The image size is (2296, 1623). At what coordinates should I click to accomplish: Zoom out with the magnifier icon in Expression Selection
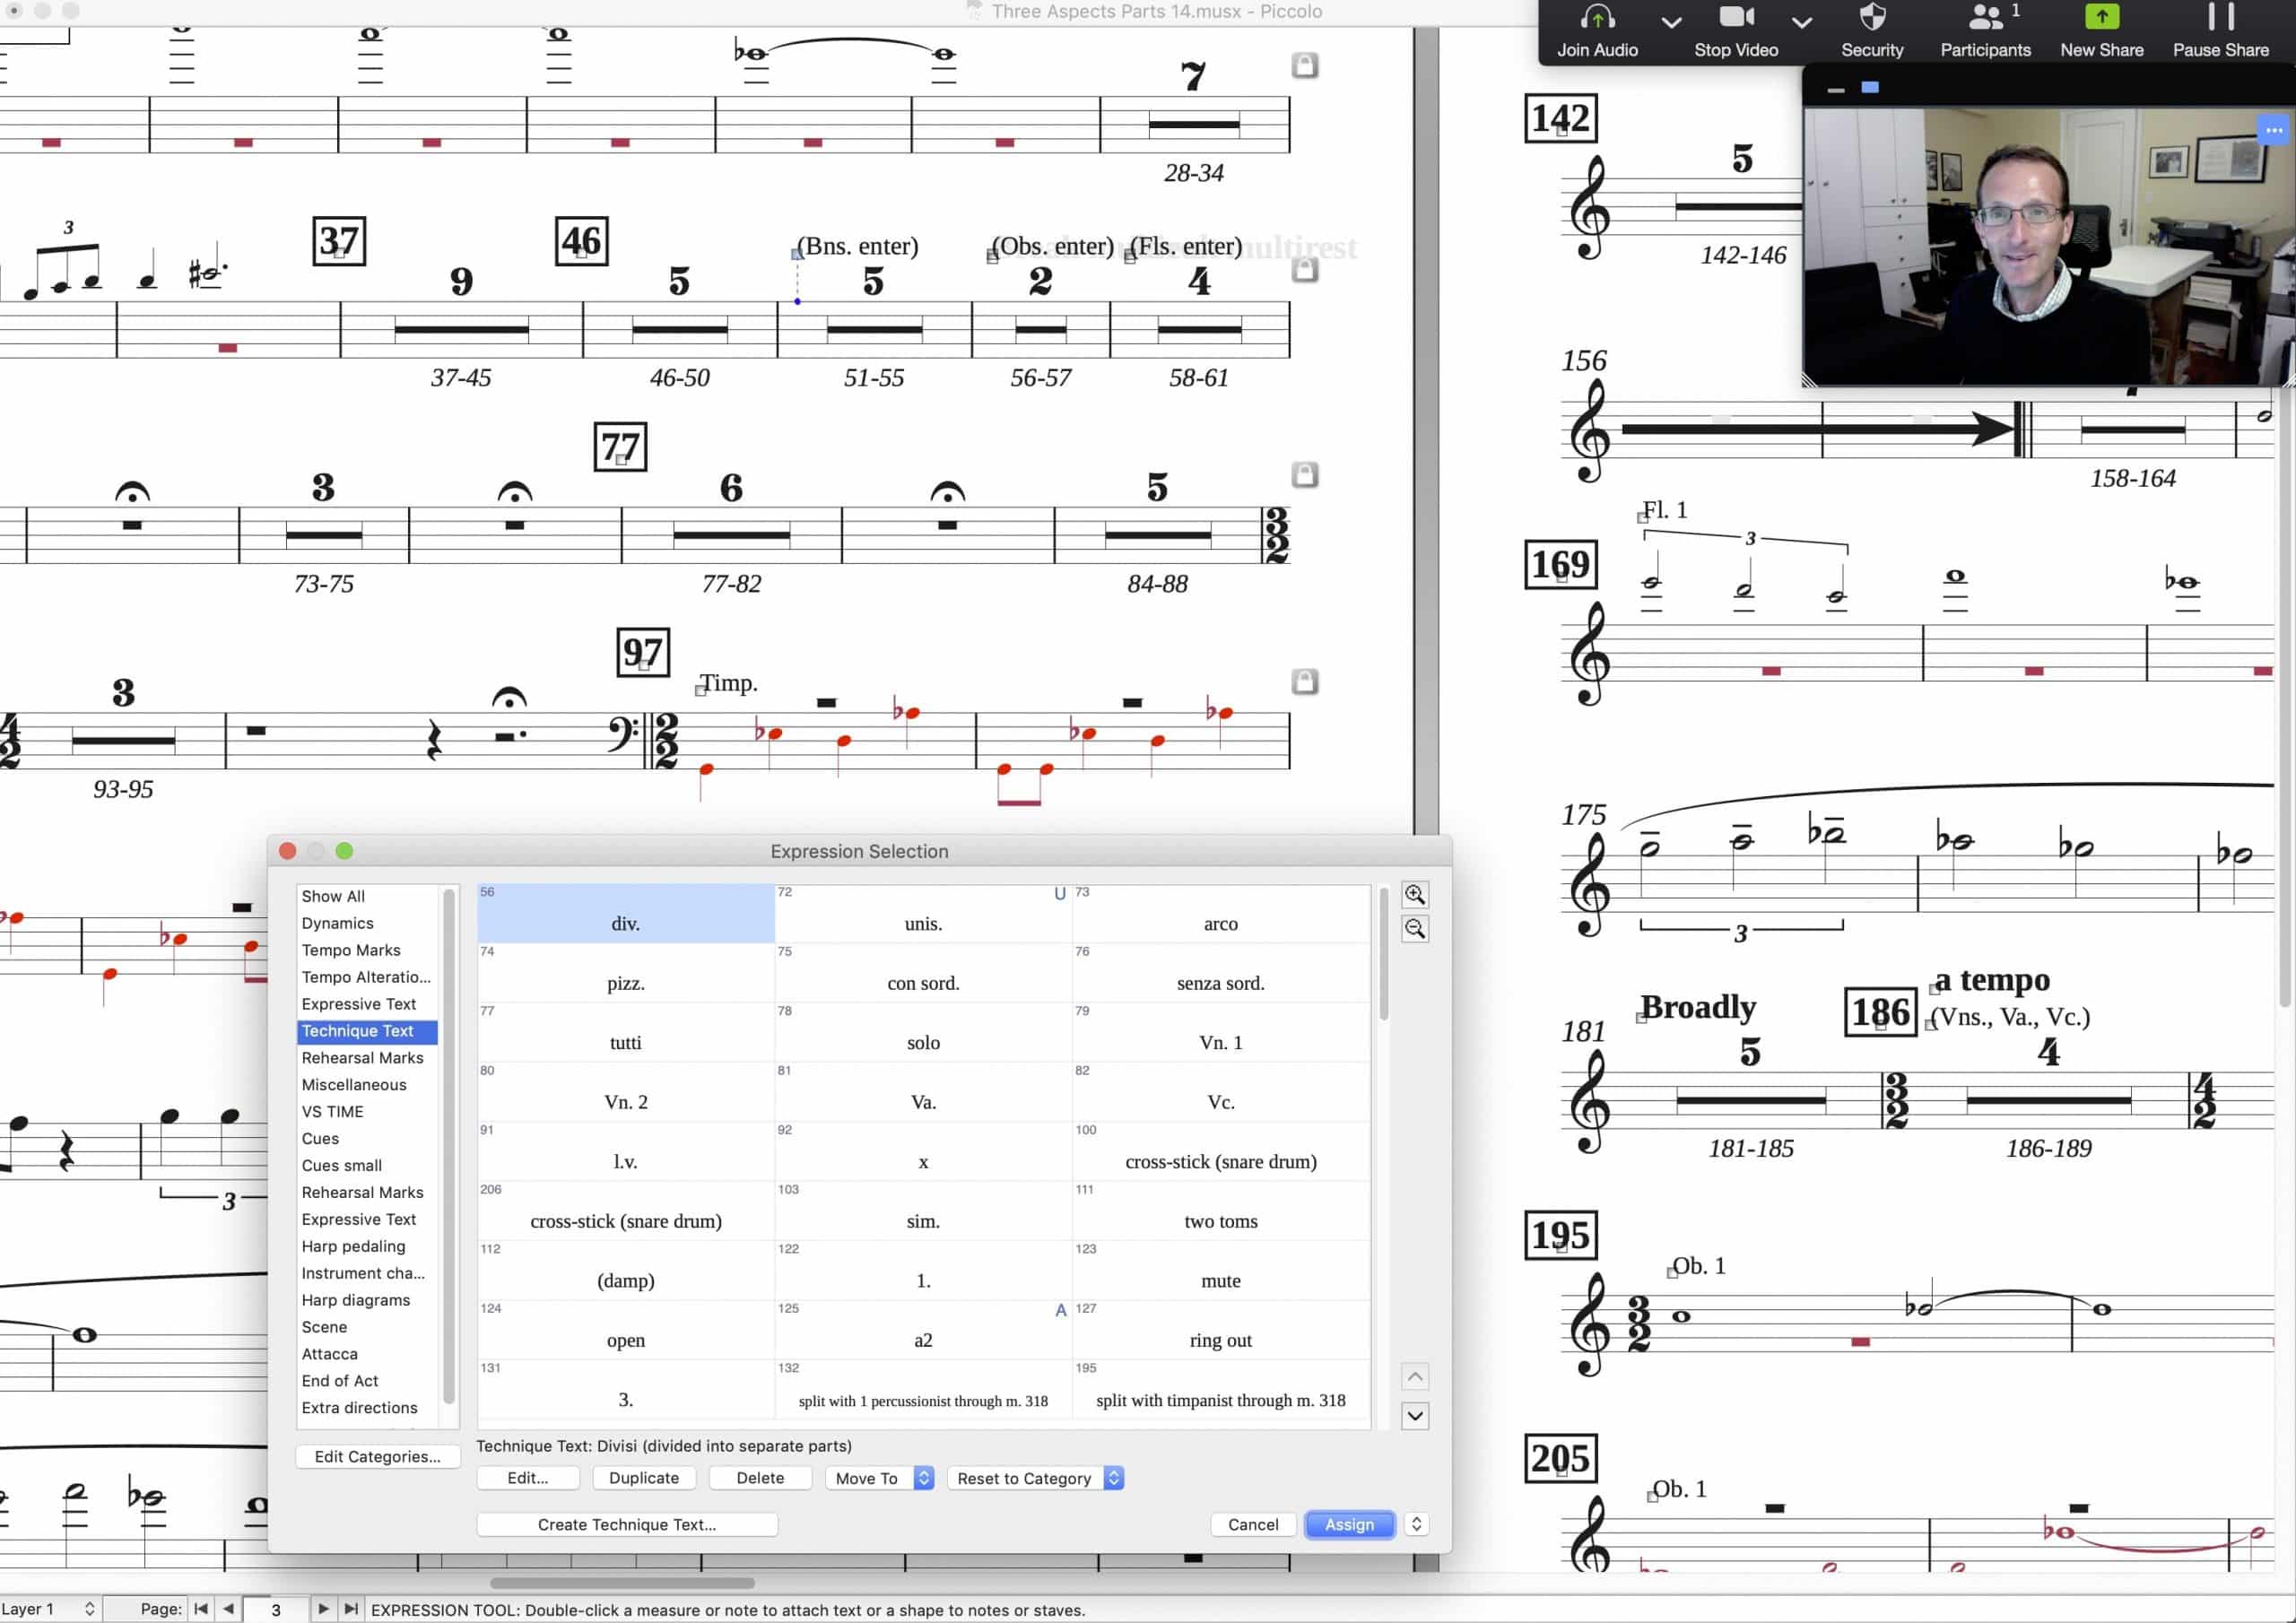(x=1414, y=929)
